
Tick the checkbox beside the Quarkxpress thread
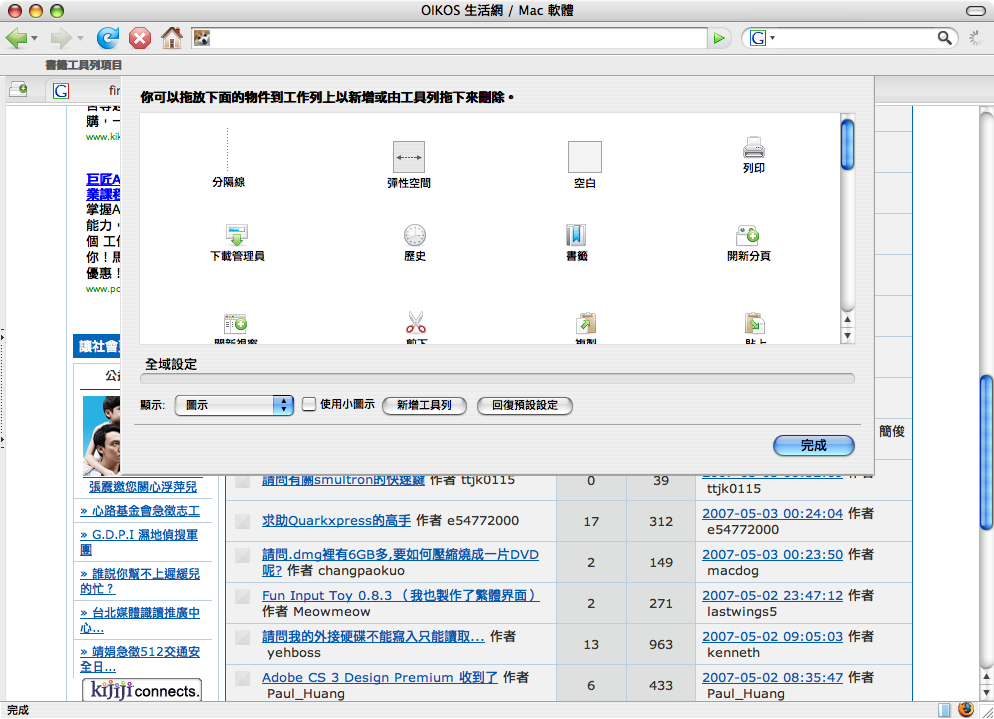[x=242, y=521]
